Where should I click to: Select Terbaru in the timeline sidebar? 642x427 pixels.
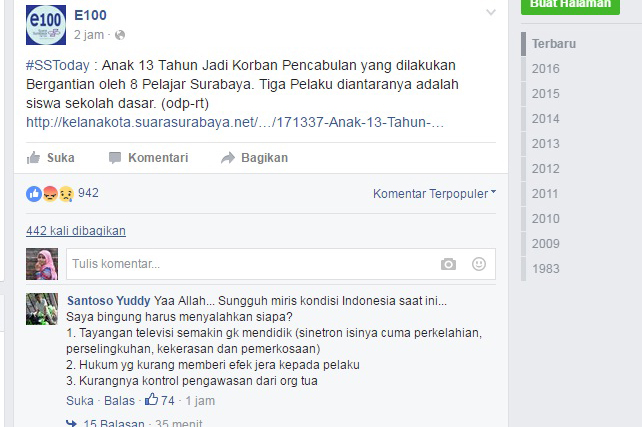(x=554, y=44)
